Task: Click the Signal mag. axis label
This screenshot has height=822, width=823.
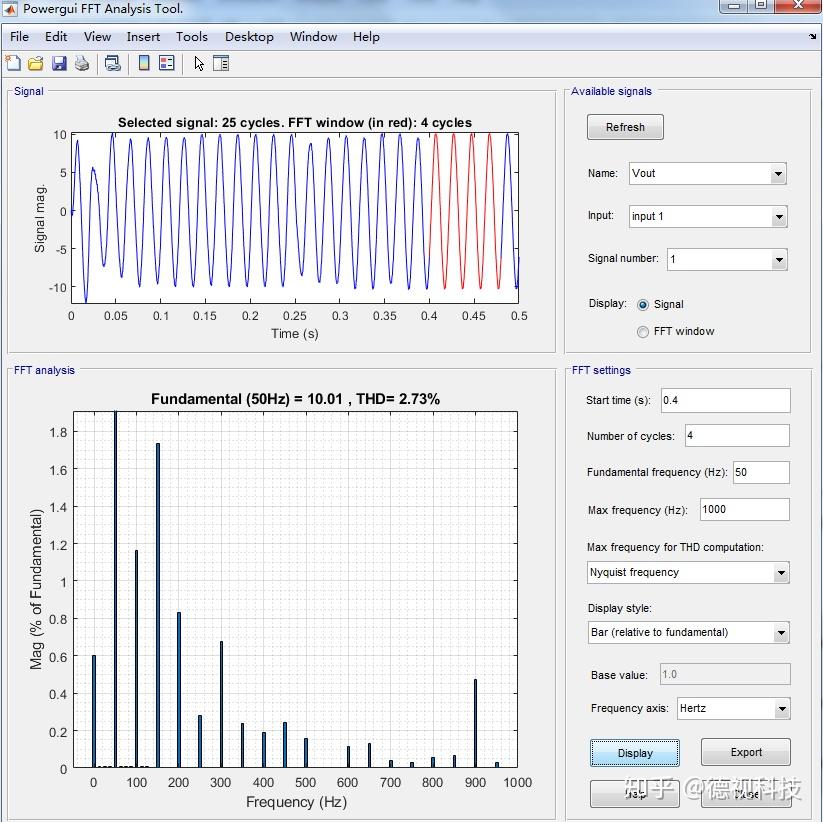Action: tap(40, 218)
